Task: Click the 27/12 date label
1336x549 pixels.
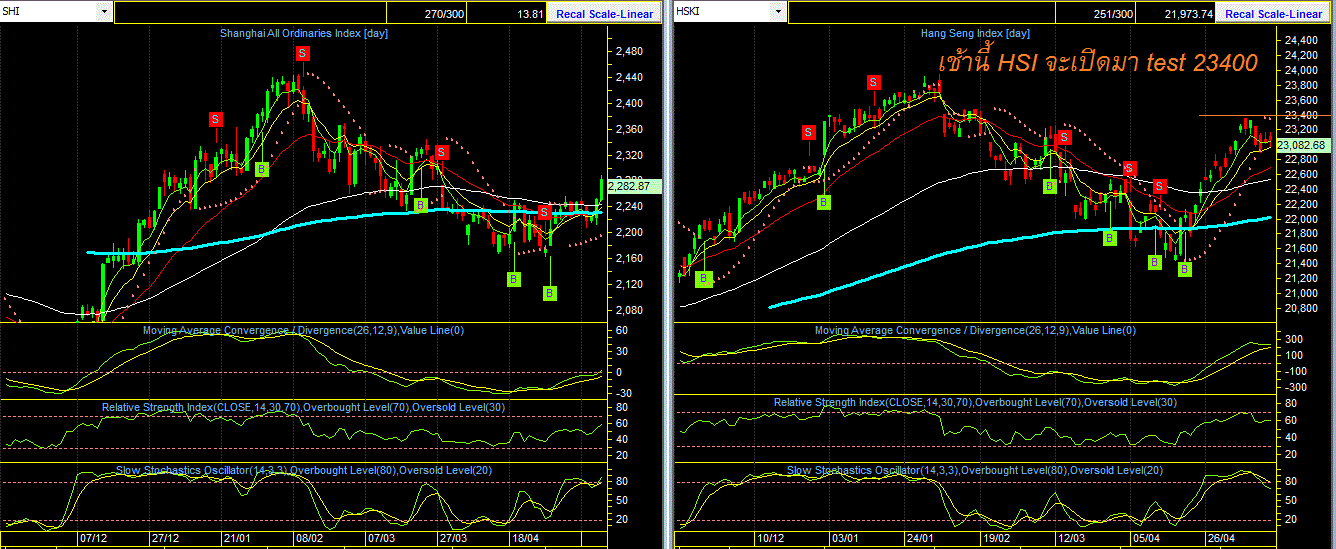Action: (x=166, y=538)
